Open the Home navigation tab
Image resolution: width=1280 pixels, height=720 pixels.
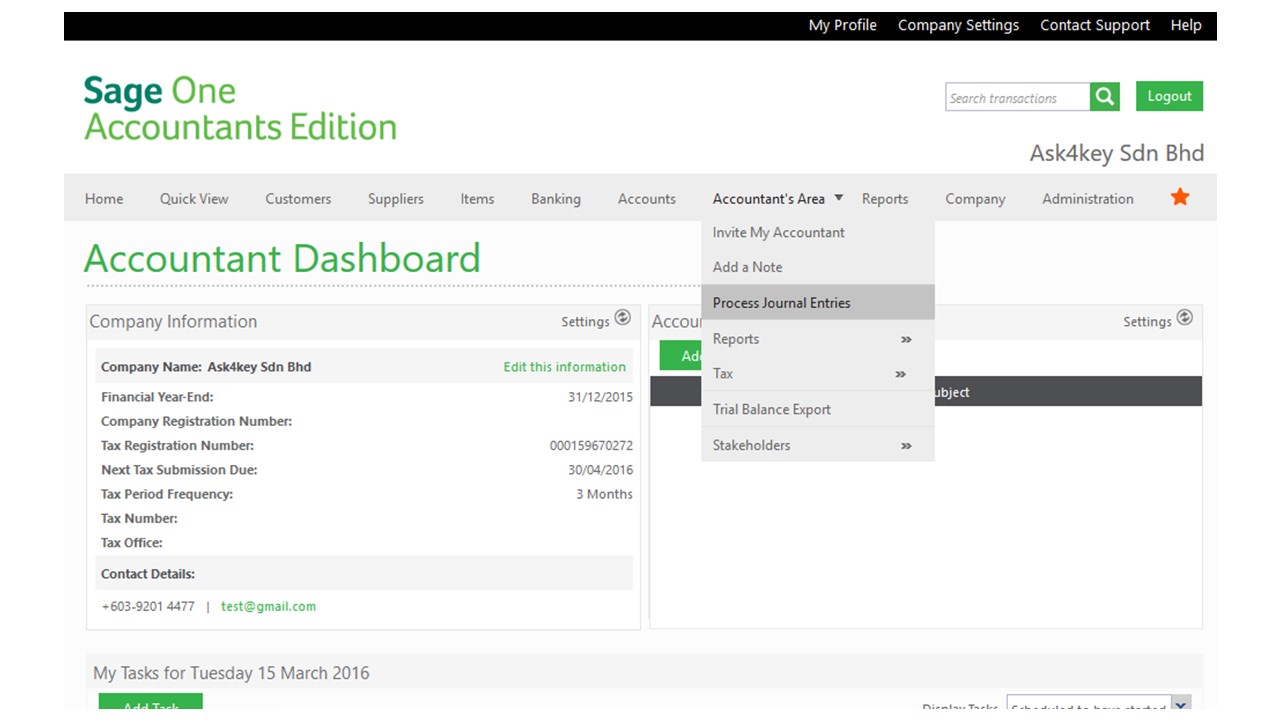104,198
